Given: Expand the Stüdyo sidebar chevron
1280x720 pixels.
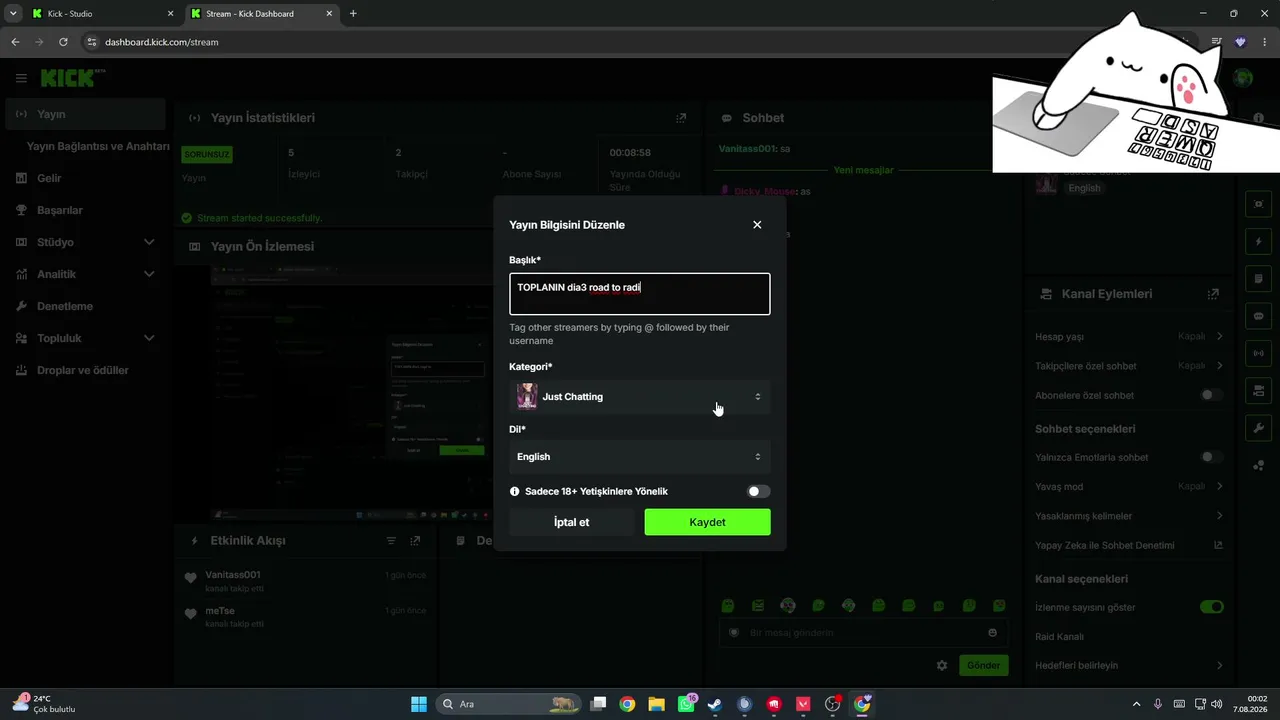Looking at the screenshot, I should (x=149, y=242).
